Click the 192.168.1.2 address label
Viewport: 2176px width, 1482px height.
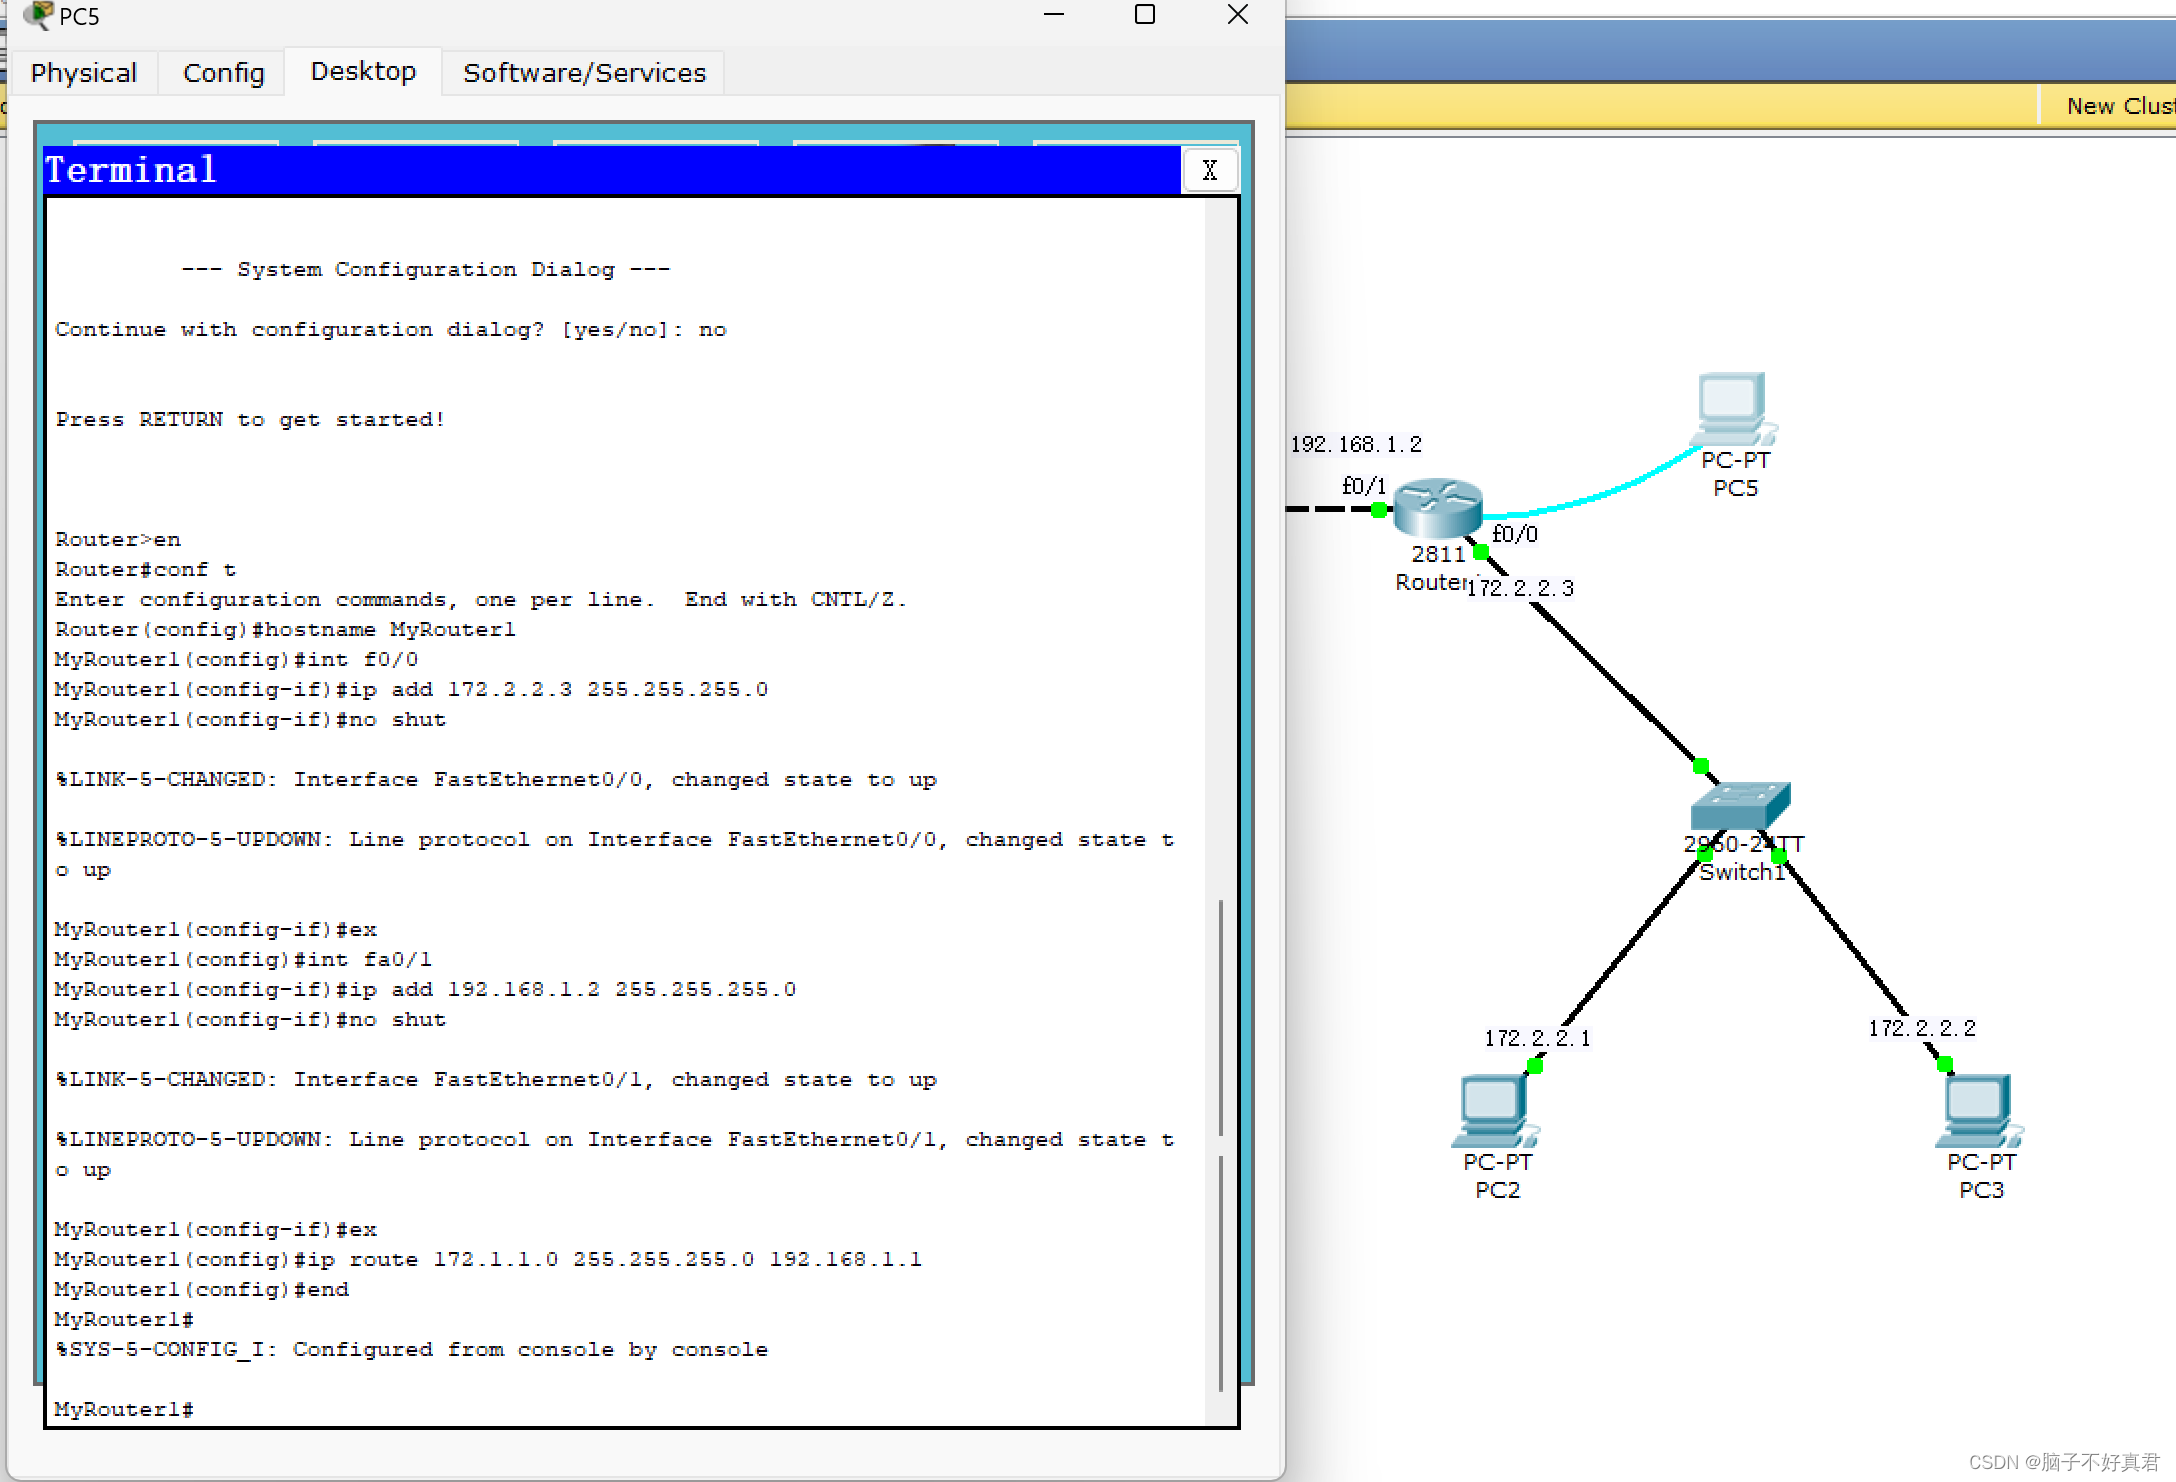1355,444
